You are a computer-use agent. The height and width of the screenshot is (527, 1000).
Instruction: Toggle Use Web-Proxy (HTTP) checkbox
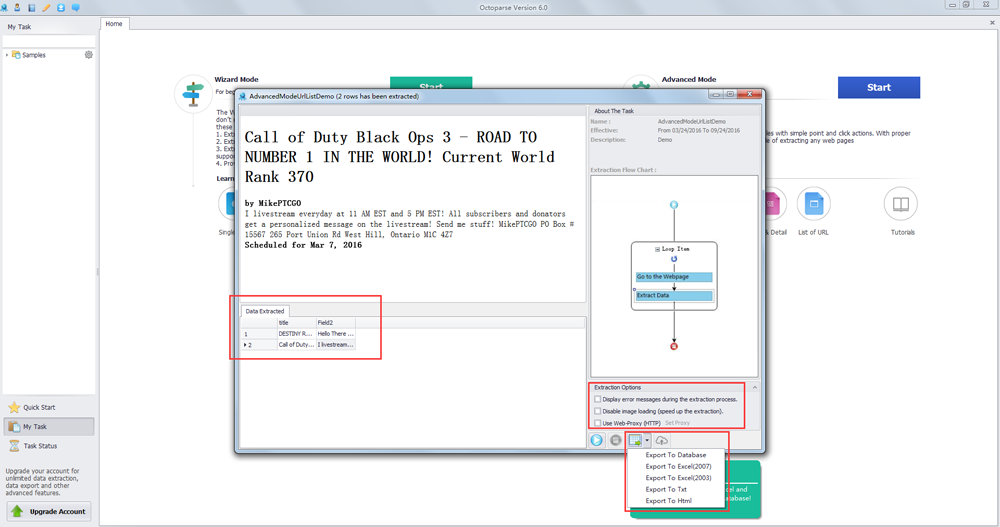click(x=598, y=423)
